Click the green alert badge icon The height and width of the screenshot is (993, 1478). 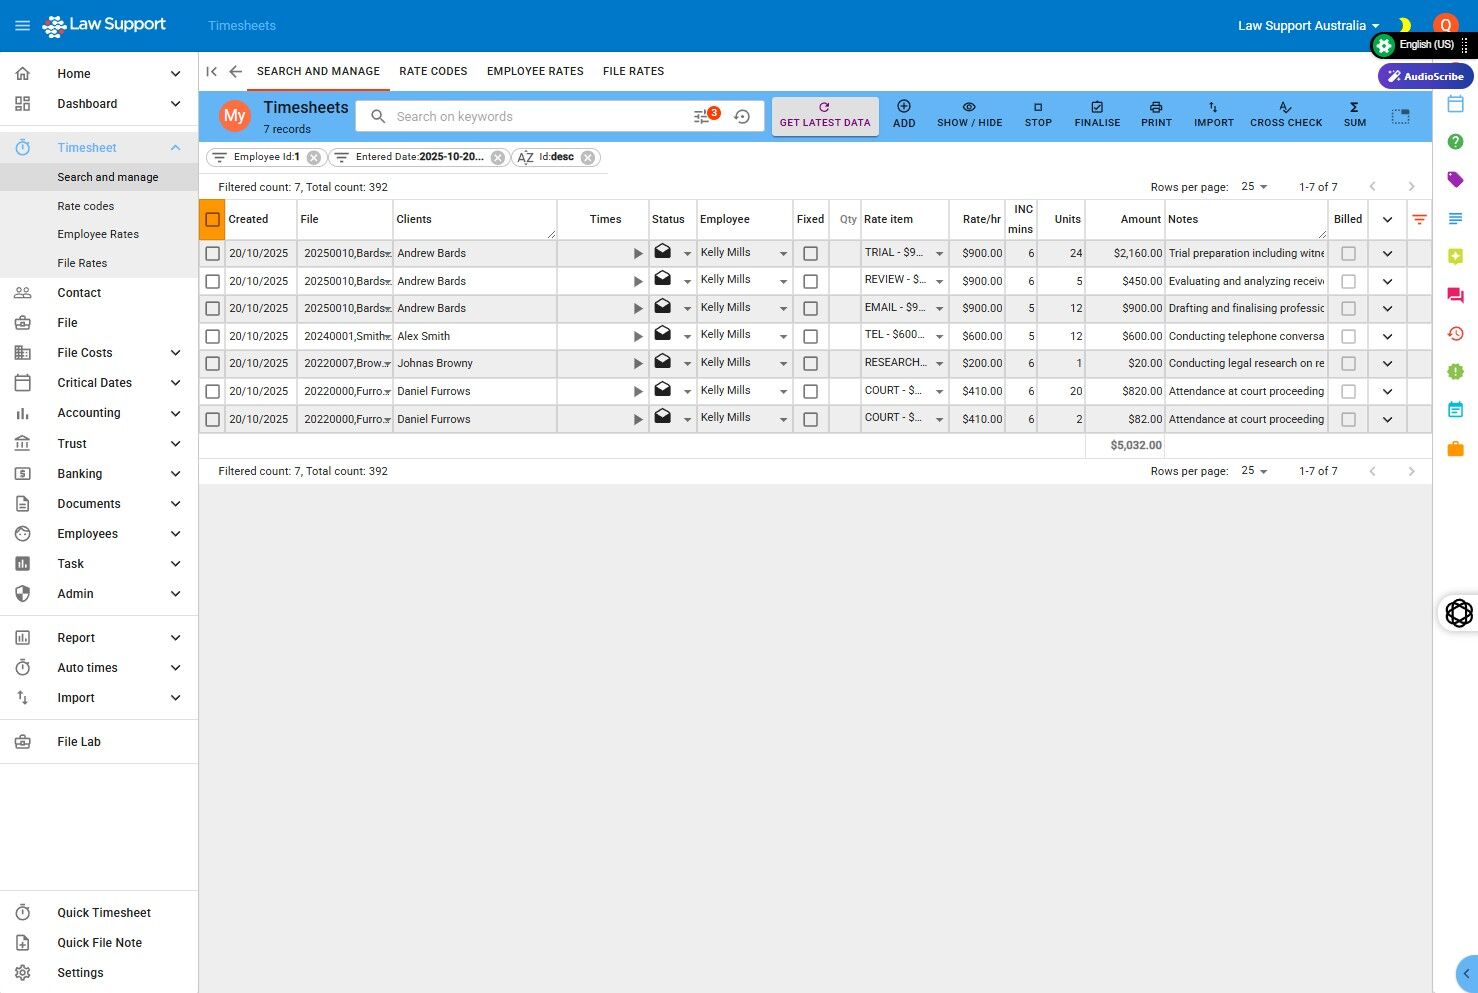1455,371
